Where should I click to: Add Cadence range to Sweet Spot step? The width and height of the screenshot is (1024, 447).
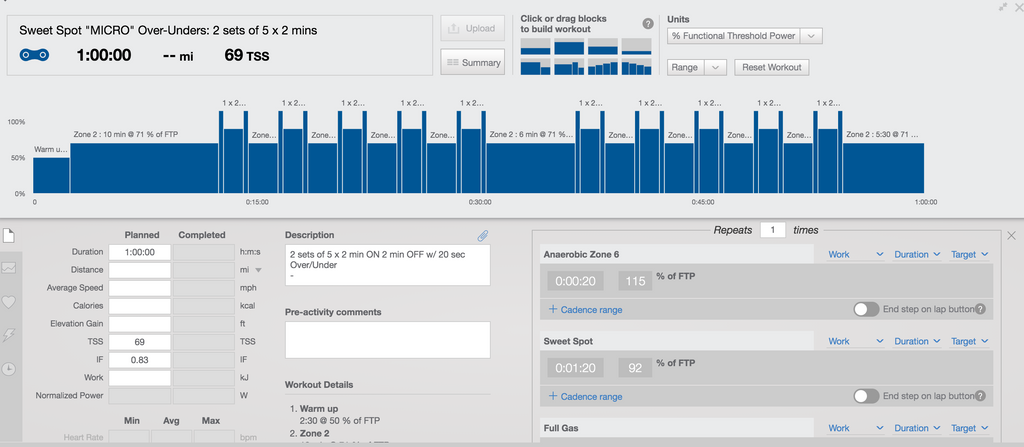pyautogui.click(x=586, y=397)
